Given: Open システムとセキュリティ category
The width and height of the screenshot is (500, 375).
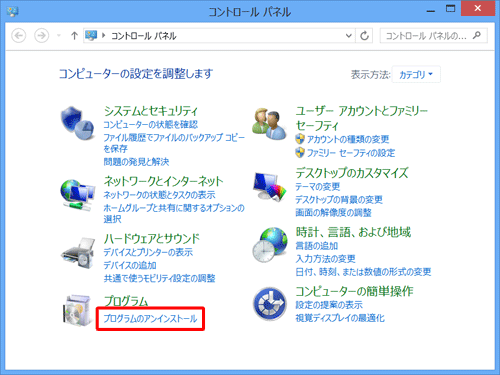Looking at the screenshot, I should 151,111.
